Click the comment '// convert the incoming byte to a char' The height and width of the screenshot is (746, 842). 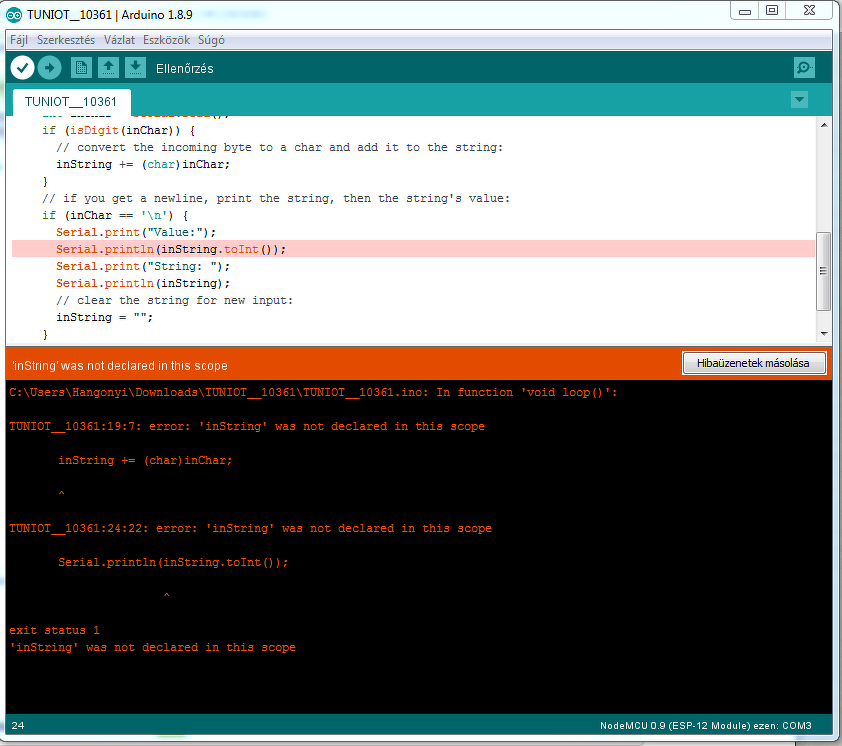pos(279,147)
